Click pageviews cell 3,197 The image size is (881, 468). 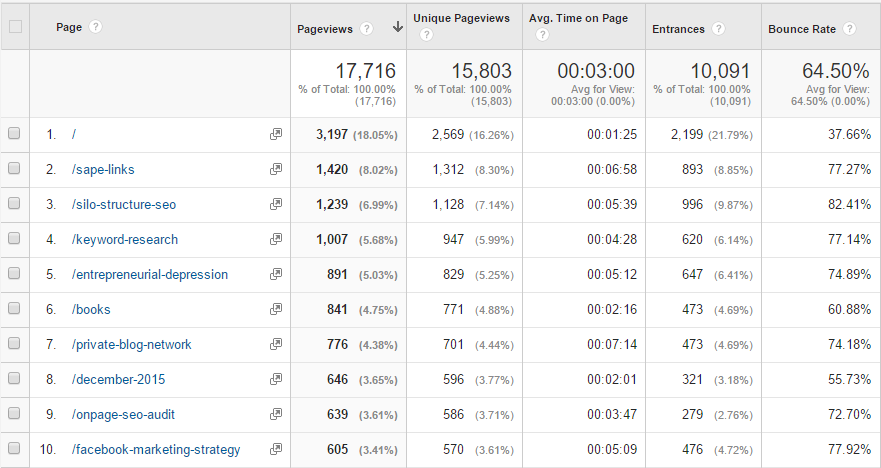pos(332,134)
